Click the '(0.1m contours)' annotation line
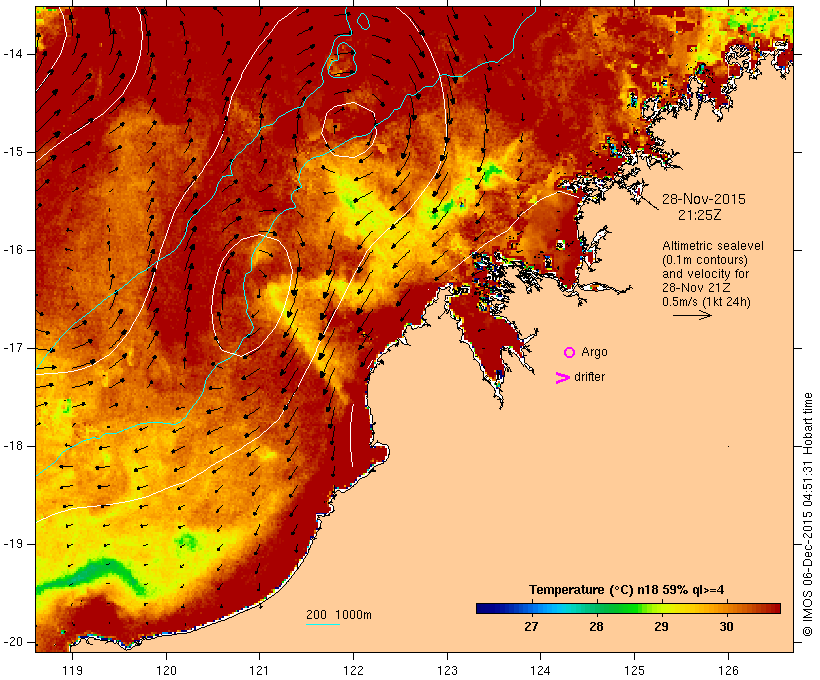 [705, 260]
